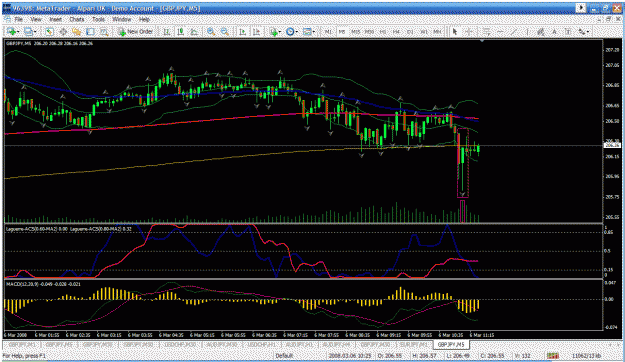Expand the Indicators dropdown arrow
Viewport: 625px width, 362px height.
280,31
